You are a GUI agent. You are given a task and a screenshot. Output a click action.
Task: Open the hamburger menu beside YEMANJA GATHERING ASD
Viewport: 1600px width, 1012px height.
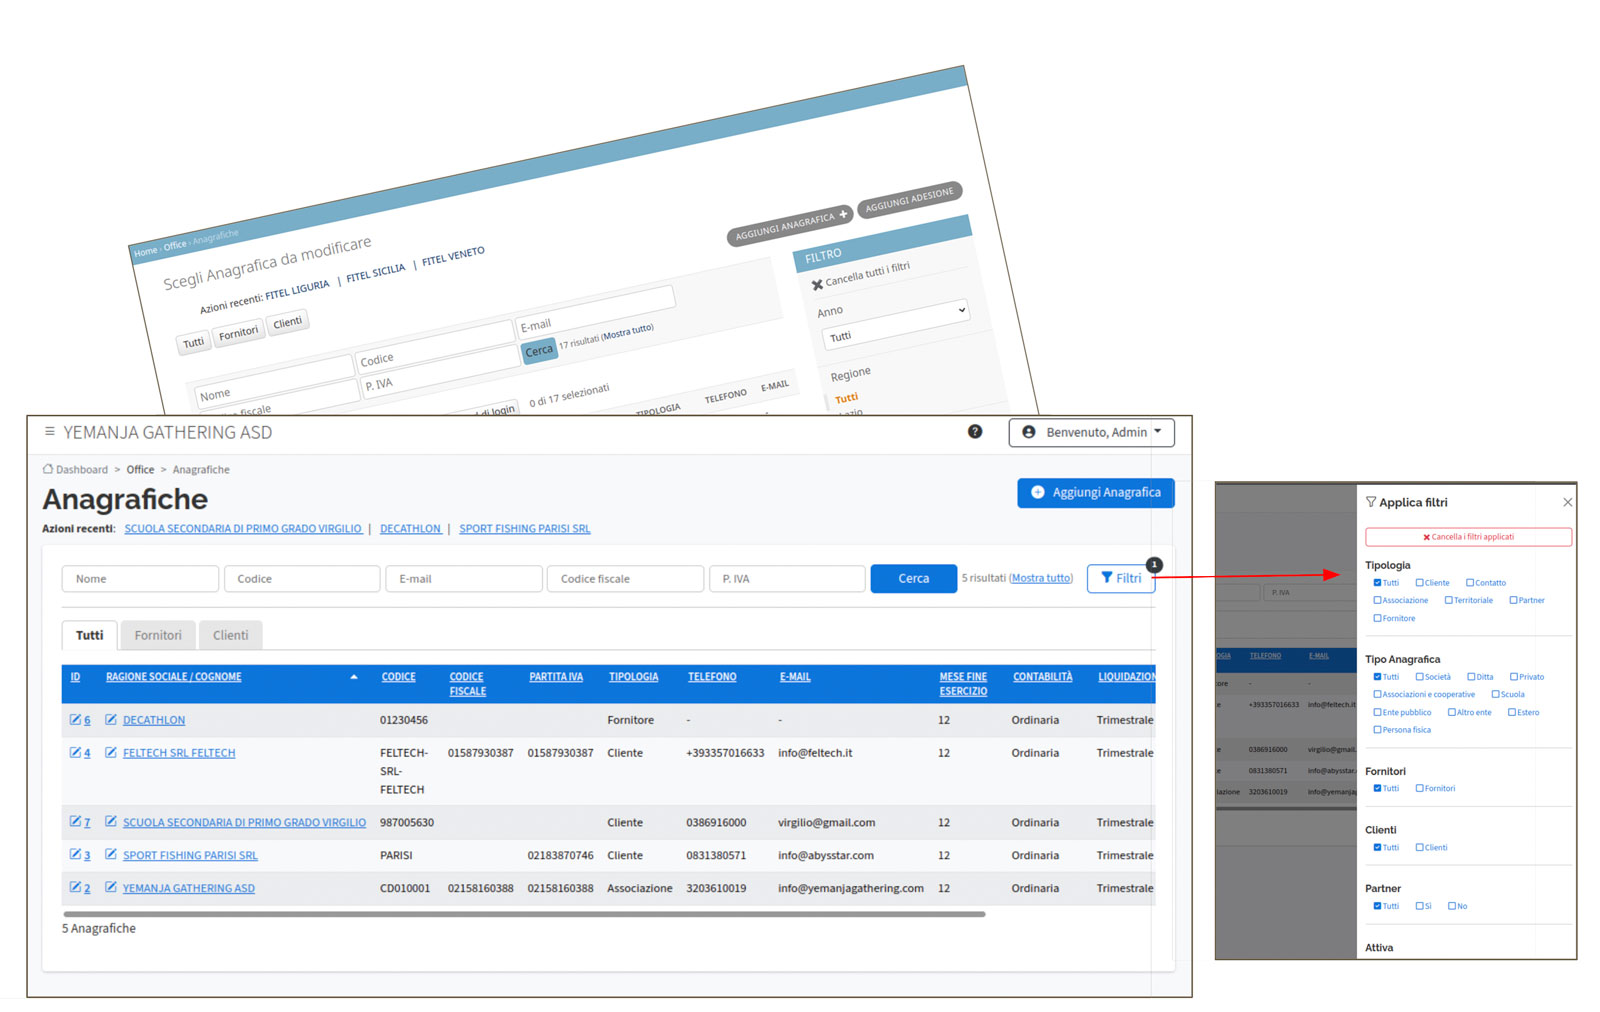coord(49,432)
